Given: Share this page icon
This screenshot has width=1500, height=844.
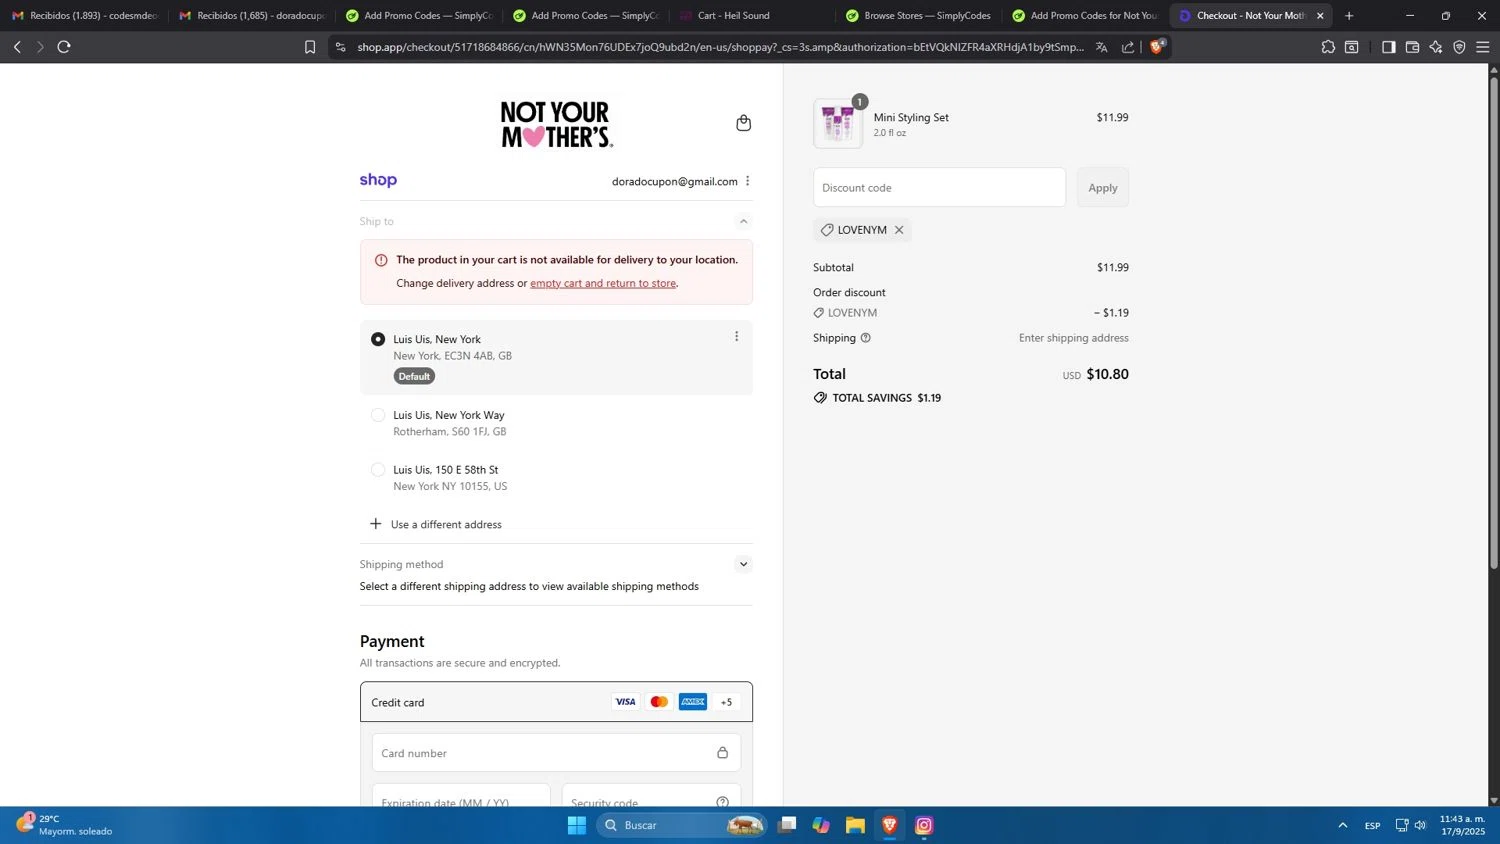Looking at the screenshot, I should (x=1128, y=47).
